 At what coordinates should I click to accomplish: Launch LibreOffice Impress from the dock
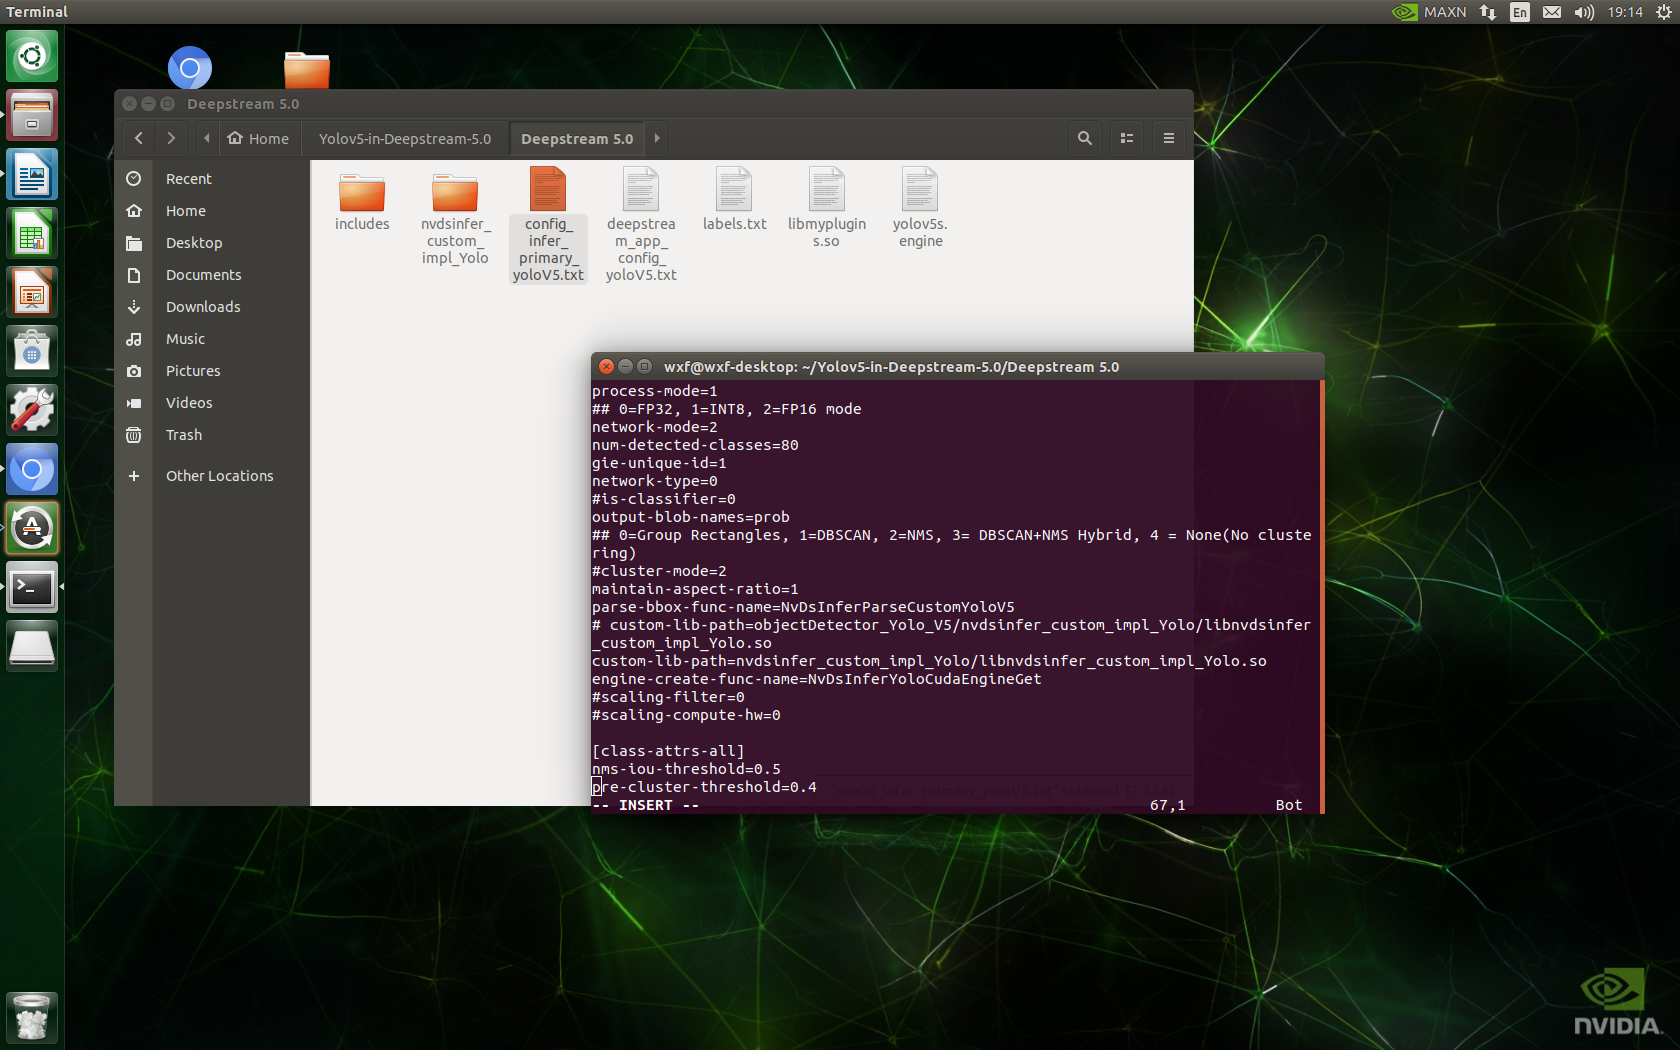pyautogui.click(x=32, y=292)
